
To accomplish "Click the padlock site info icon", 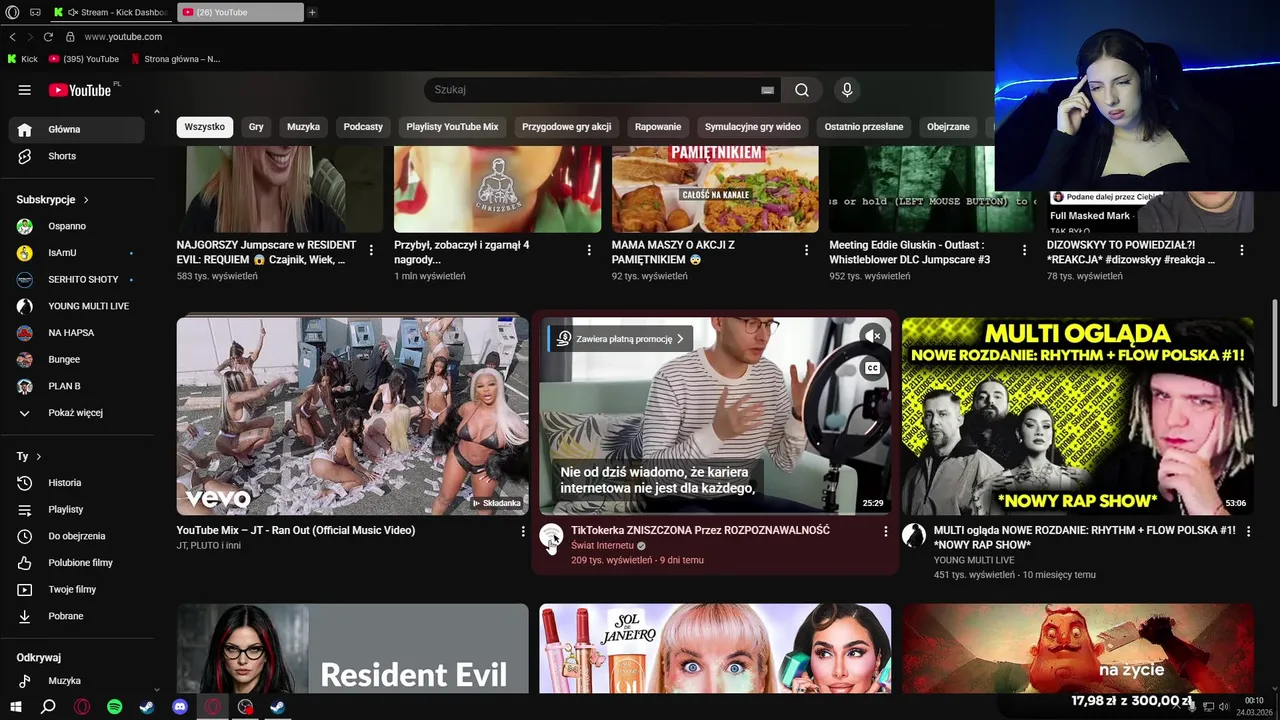I will click(70, 37).
